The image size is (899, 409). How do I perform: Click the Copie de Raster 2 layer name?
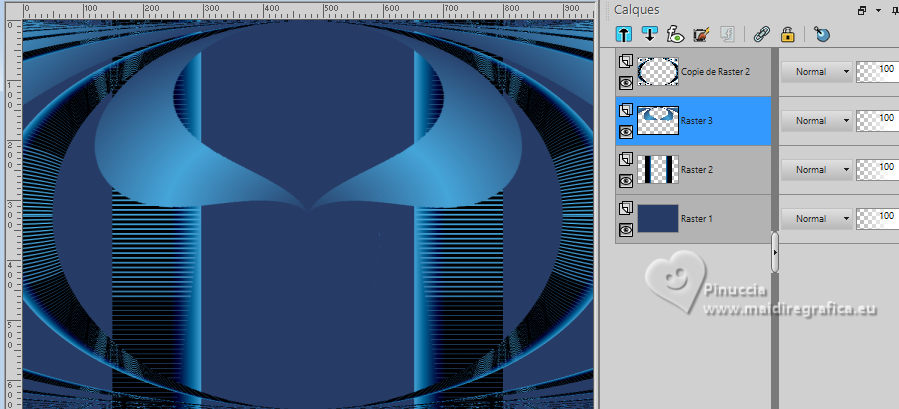click(x=715, y=72)
